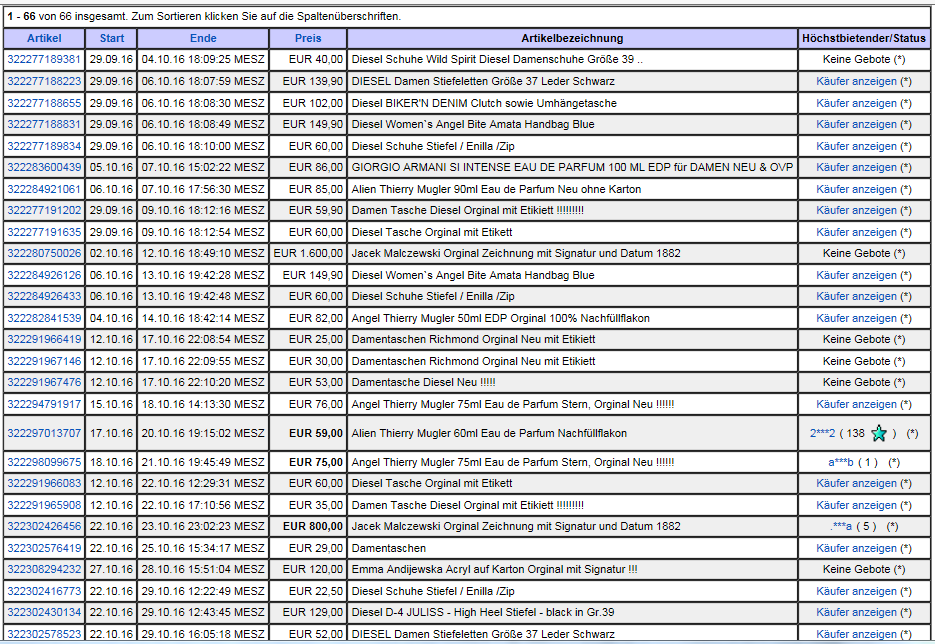Open article number 322277189381
Viewport: 935px width, 644px height.
coord(44,60)
